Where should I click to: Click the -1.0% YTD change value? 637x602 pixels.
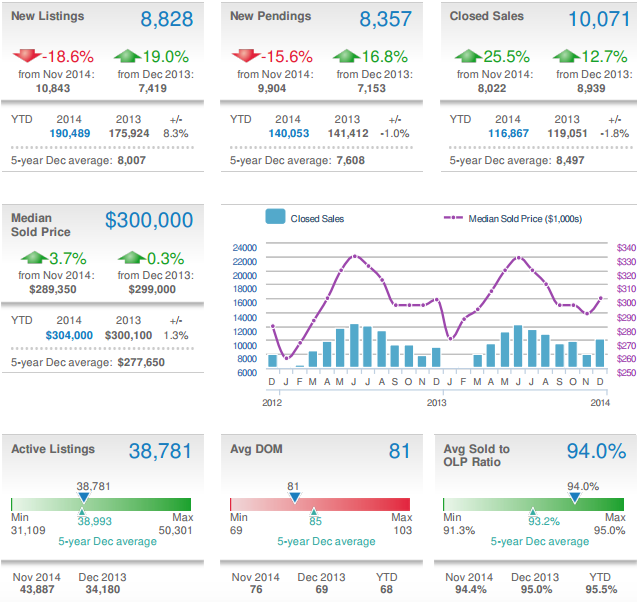[395, 133]
